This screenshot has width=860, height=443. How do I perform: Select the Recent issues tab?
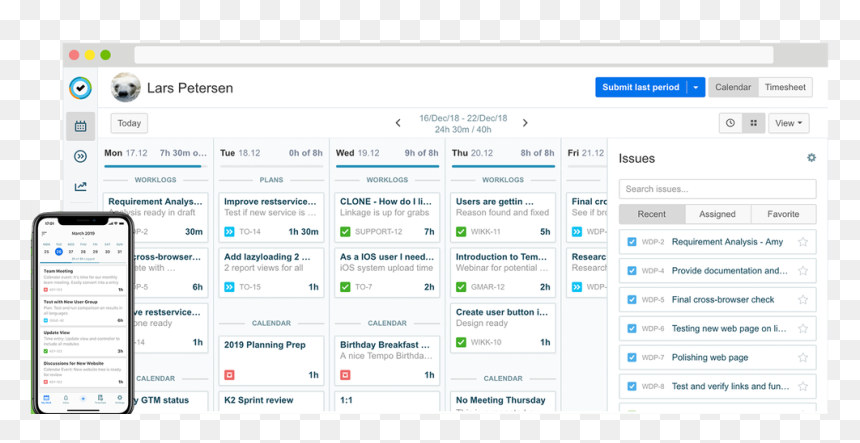click(652, 214)
